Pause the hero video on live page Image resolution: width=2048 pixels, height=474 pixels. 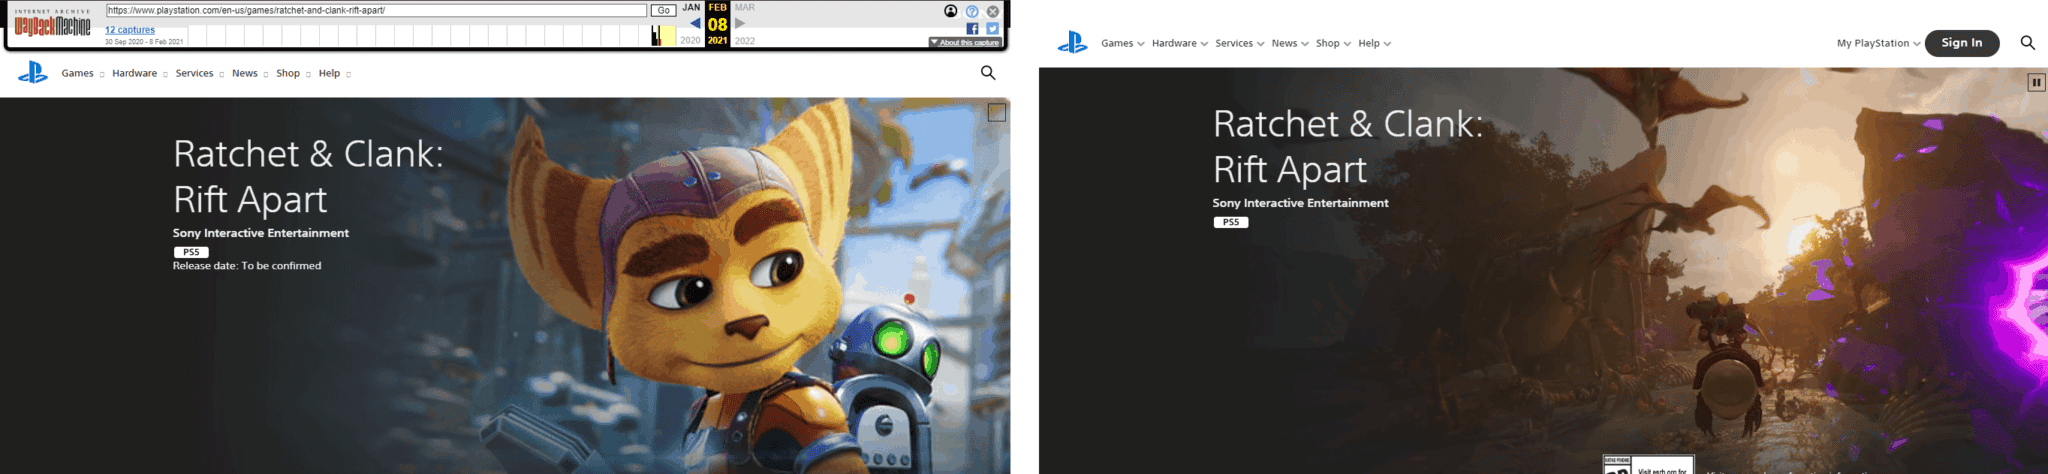tap(2036, 82)
